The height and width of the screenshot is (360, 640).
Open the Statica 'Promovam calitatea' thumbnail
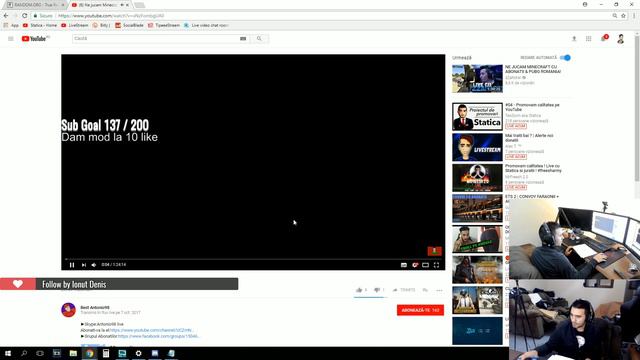[477, 117]
